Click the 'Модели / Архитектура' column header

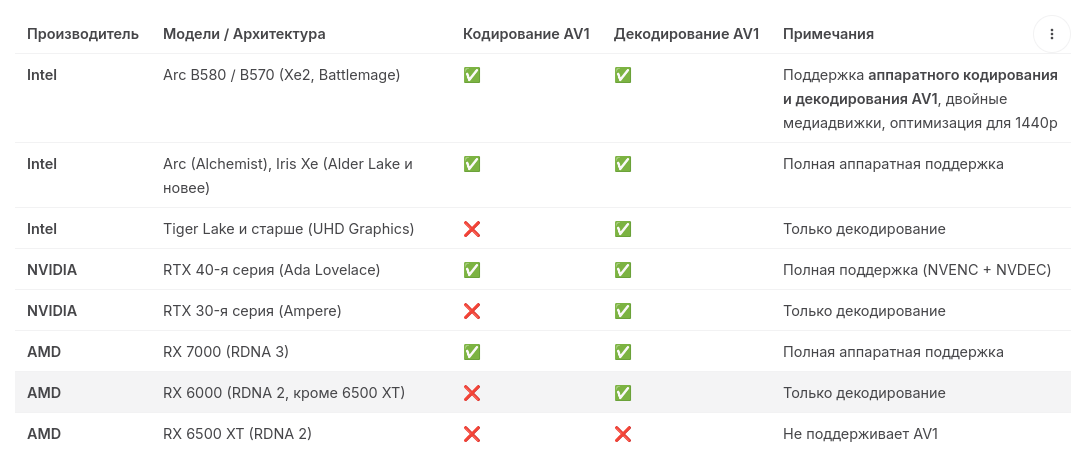244,34
